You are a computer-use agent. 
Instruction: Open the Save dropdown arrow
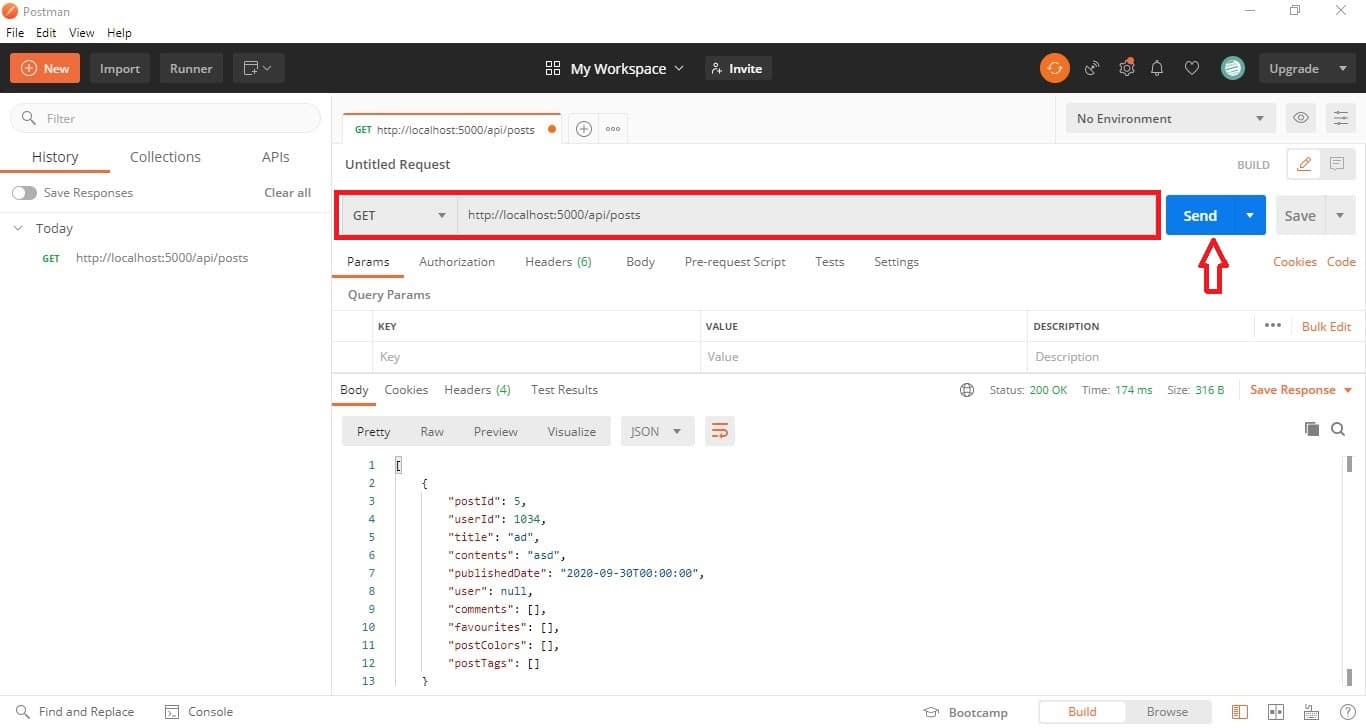point(1340,215)
